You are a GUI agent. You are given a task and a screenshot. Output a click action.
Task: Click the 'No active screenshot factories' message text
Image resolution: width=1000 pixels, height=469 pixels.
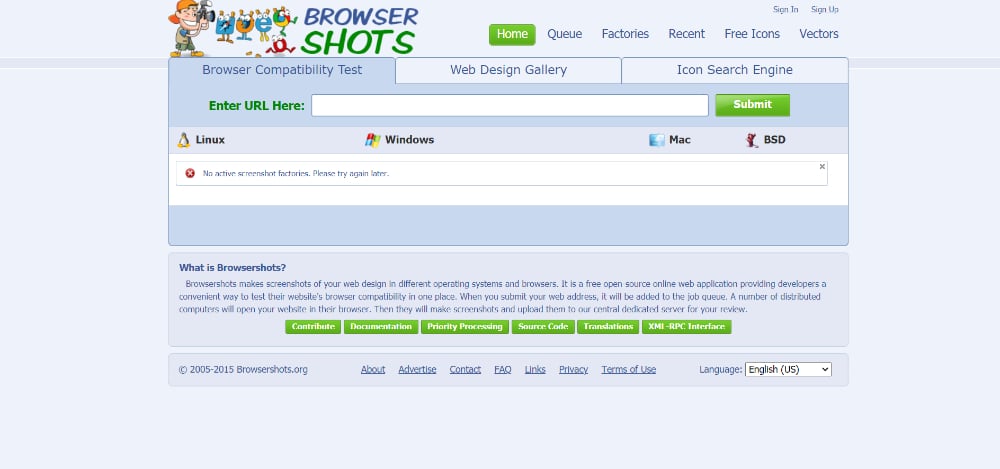tap(295, 174)
